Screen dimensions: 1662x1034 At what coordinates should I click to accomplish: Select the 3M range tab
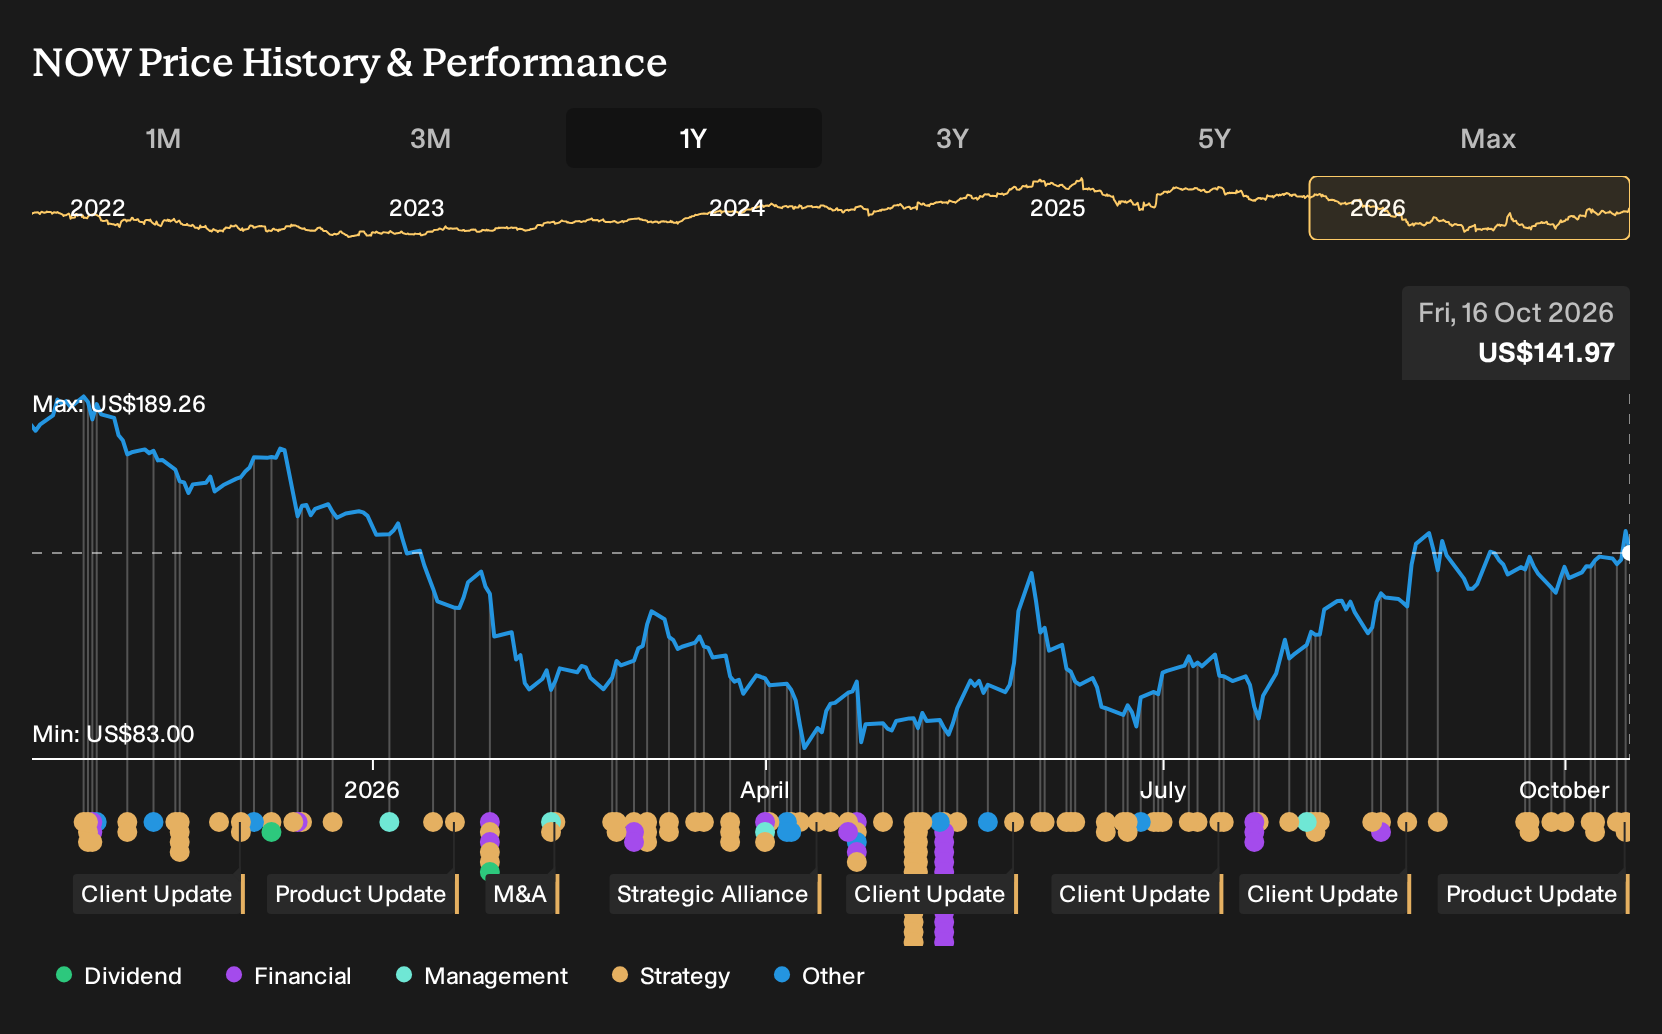[x=430, y=138]
